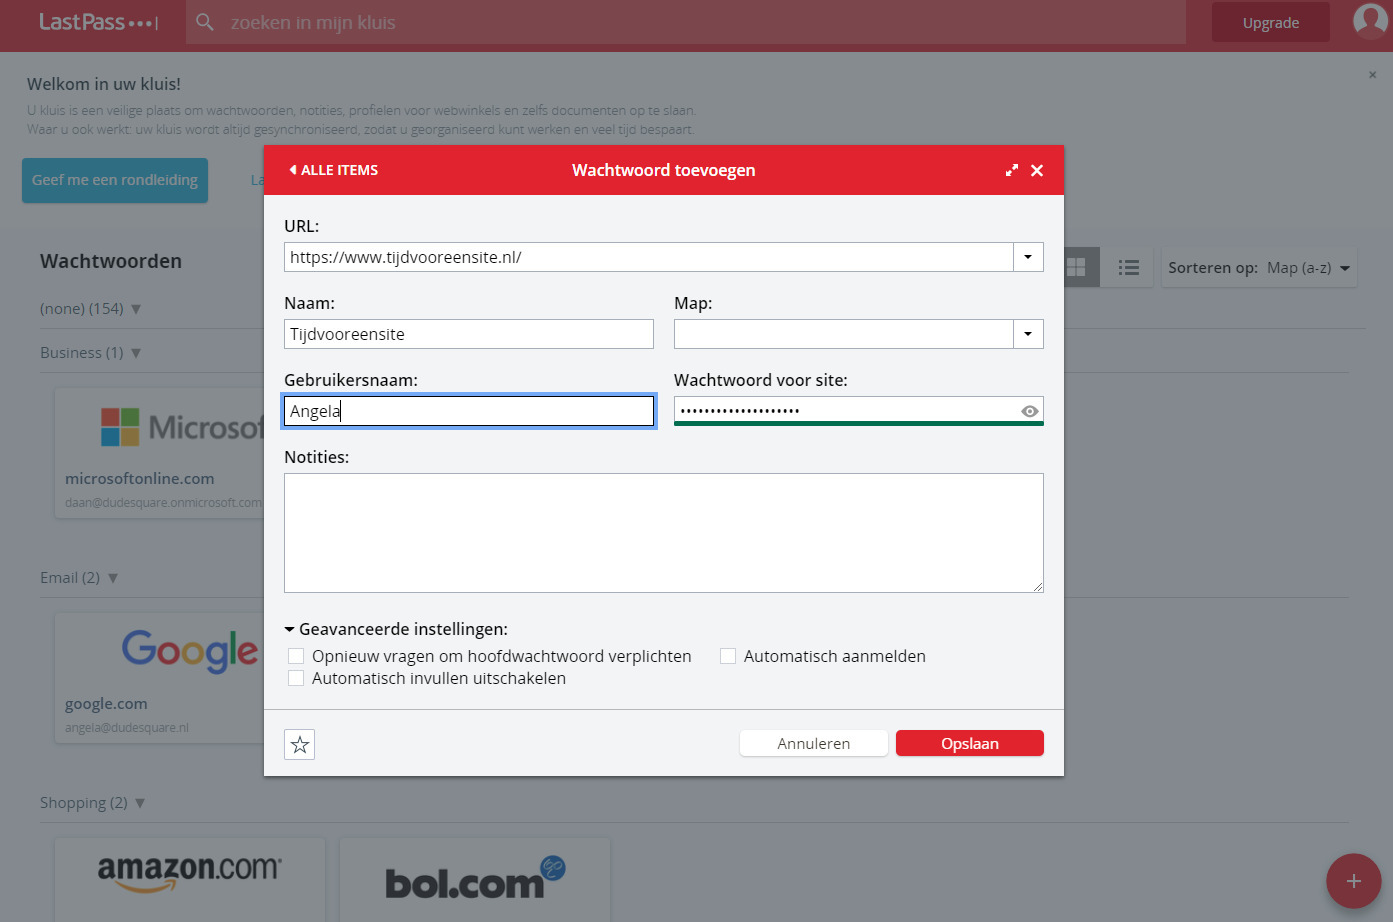Screen dimensions: 1393x922
Task: Open the URL dropdown arrow
Action: [1028, 257]
